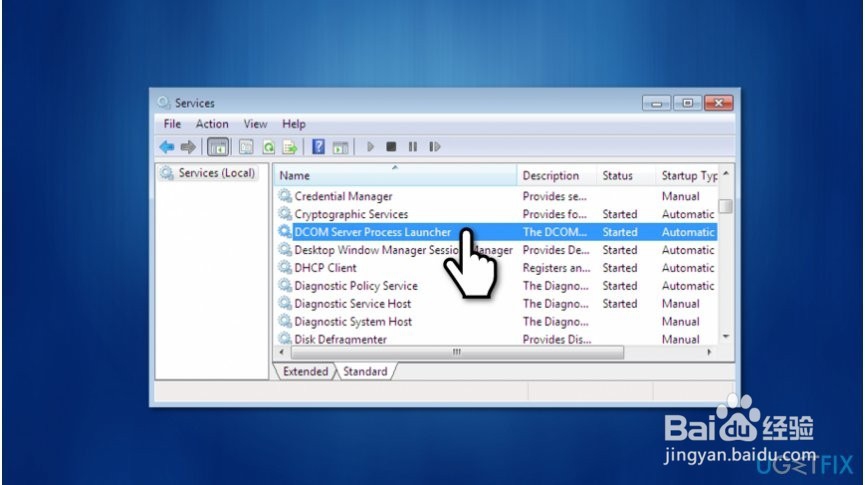
Task: Start Service play button
Action: click(370, 147)
